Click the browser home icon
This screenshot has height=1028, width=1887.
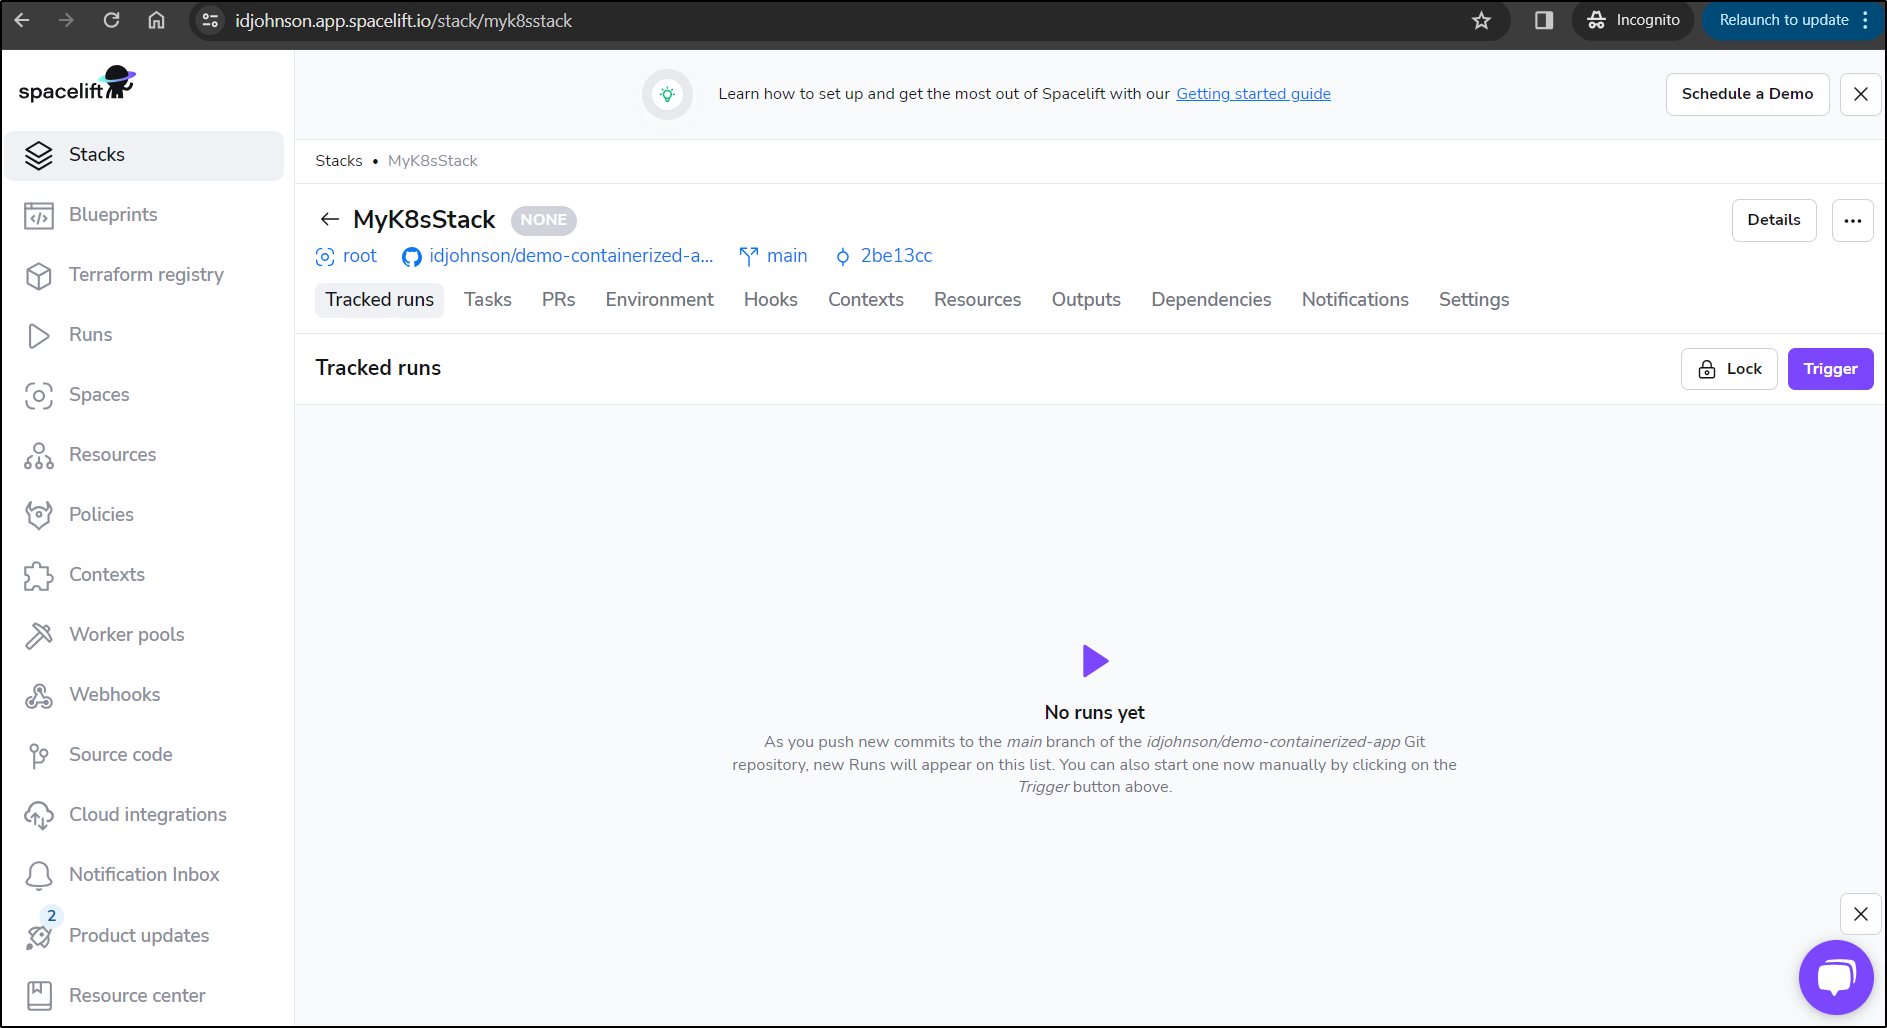click(156, 20)
